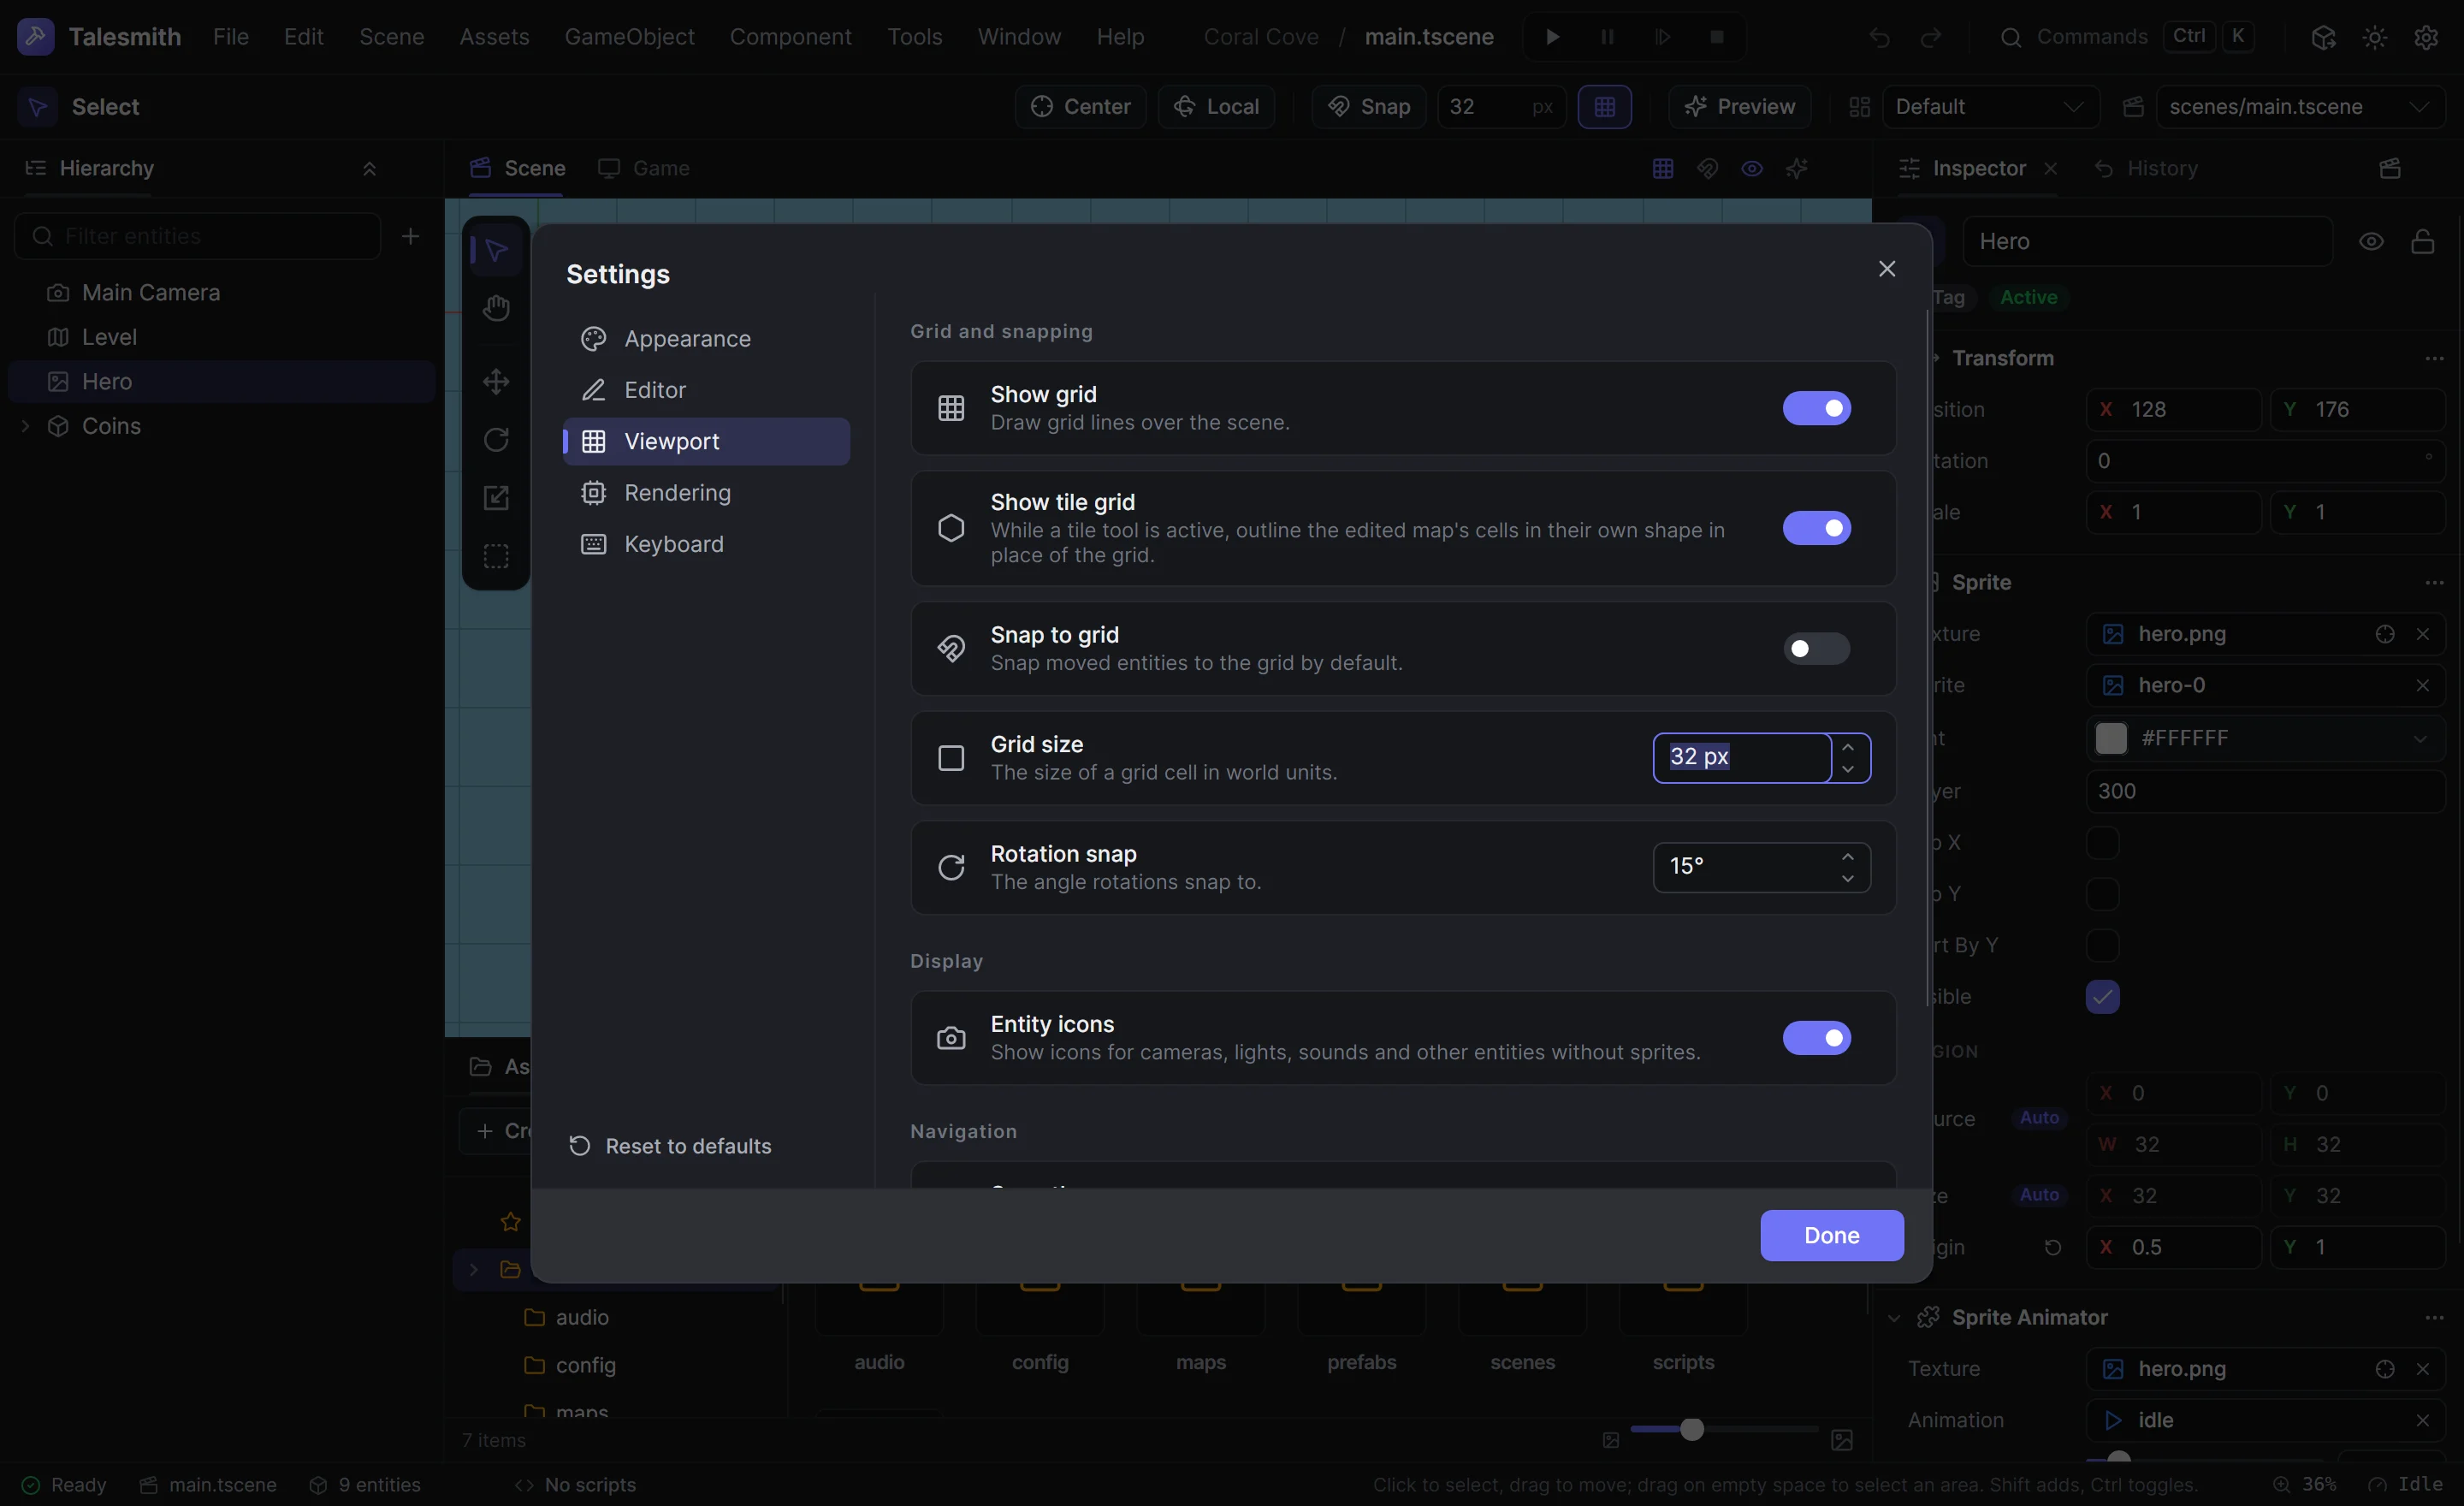The image size is (2464, 1506).
Task: Check the Flip X checkbox
Action: tap(2102, 842)
